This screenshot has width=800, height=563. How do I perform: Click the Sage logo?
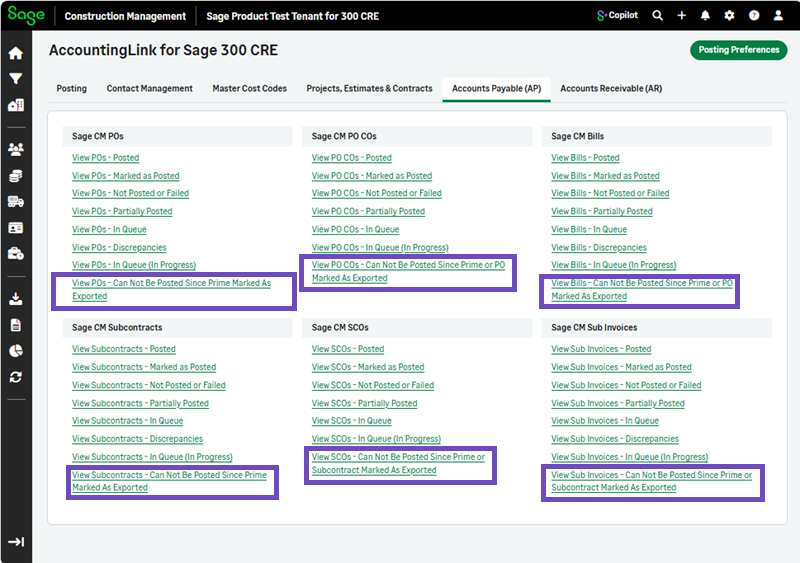point(26,15)
